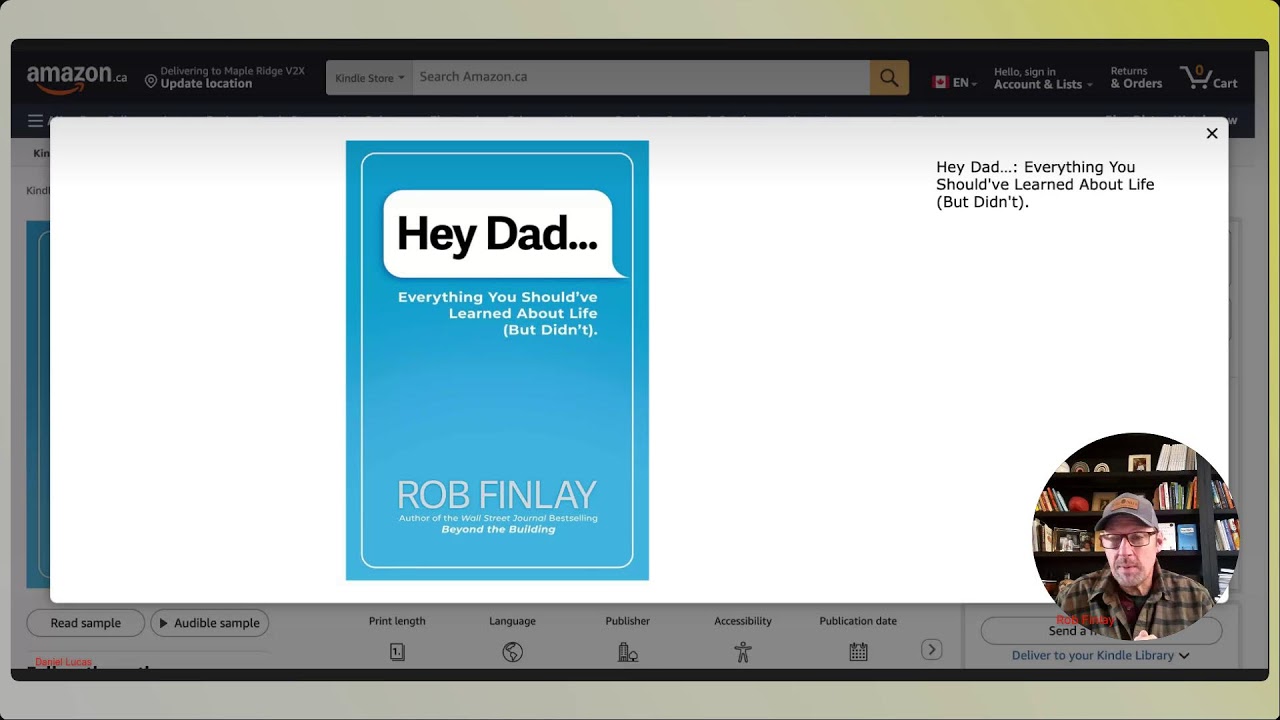Click the Publisher building icon
Image resolution: width=1280 pixels, height=720 pixels.
click(628, 652)
